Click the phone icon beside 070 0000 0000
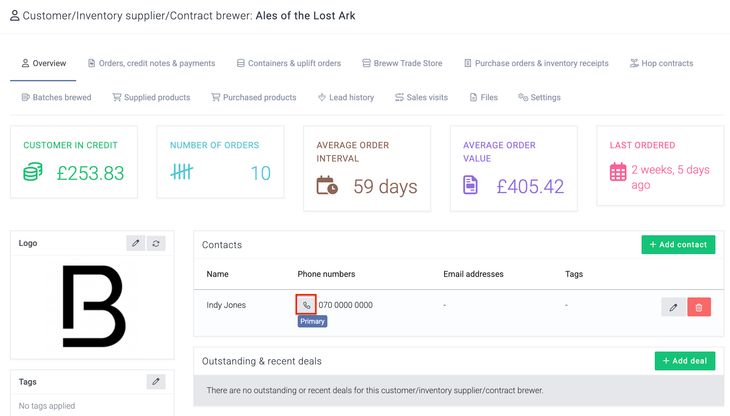This screenshot has width=730, height=416. (307, 305)
